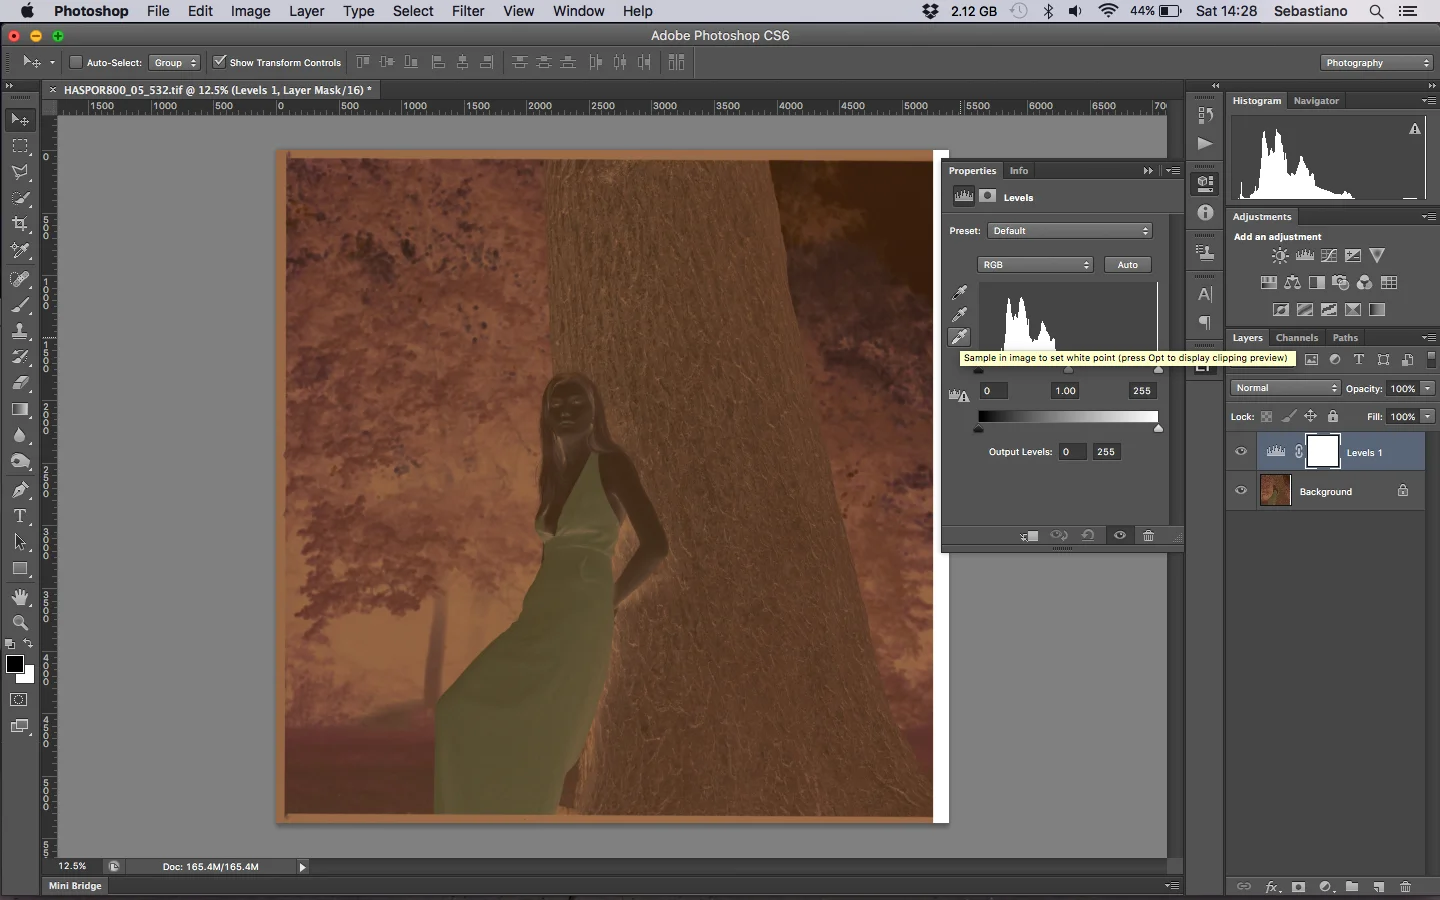Select the Eraser tool

point(20,383)
